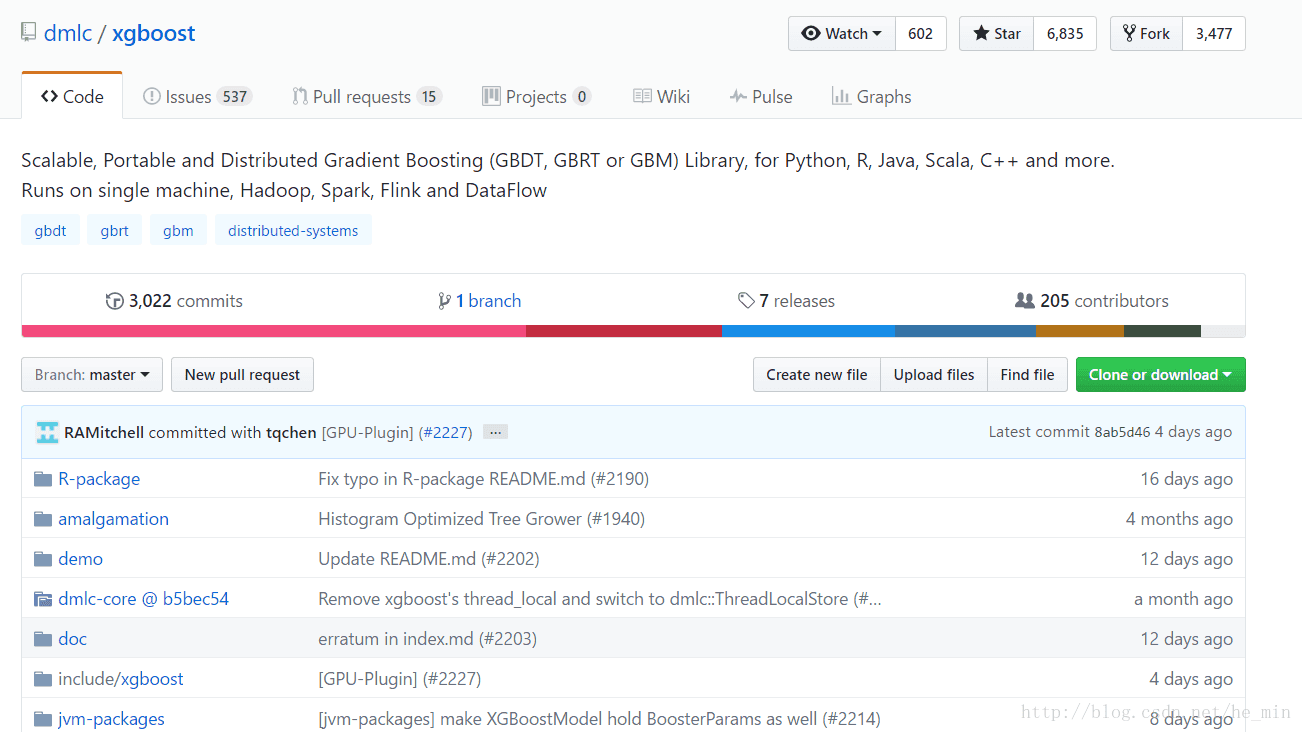Click the commits history clock icon
This screenshot has height=732, width=1302.
point(114,301)
